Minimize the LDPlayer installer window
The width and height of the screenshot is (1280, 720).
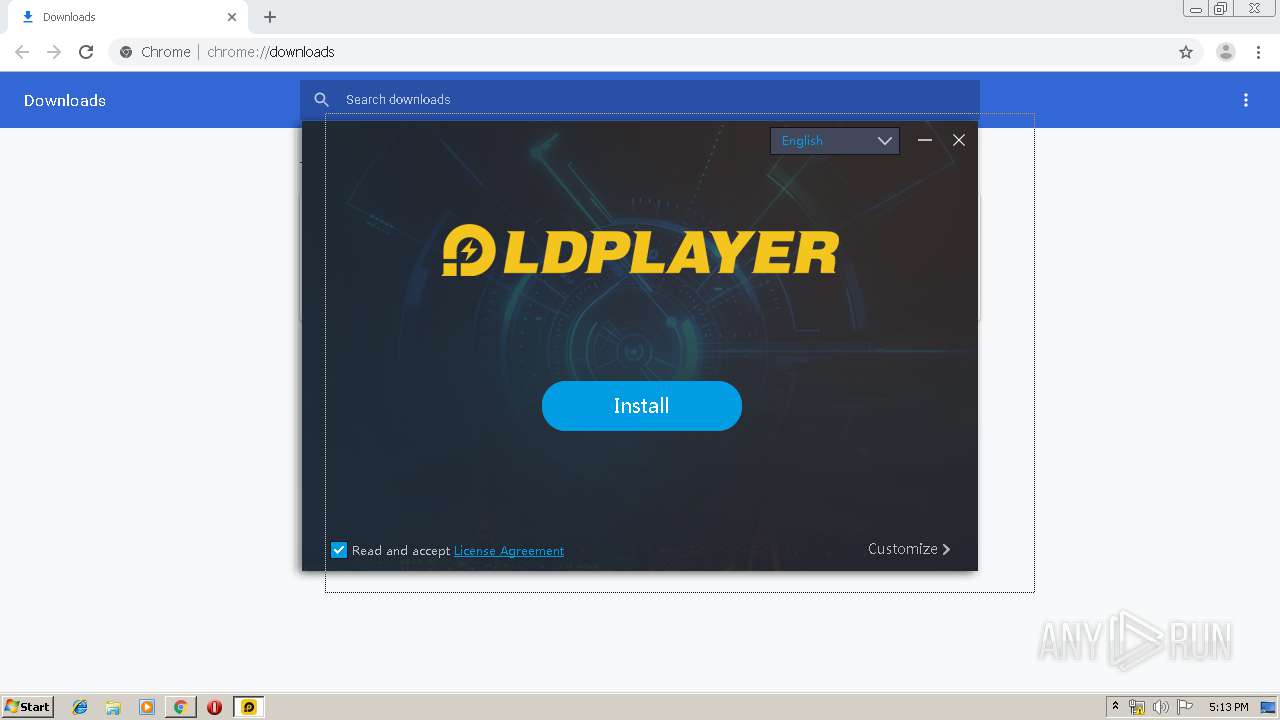tap(925, 140)
